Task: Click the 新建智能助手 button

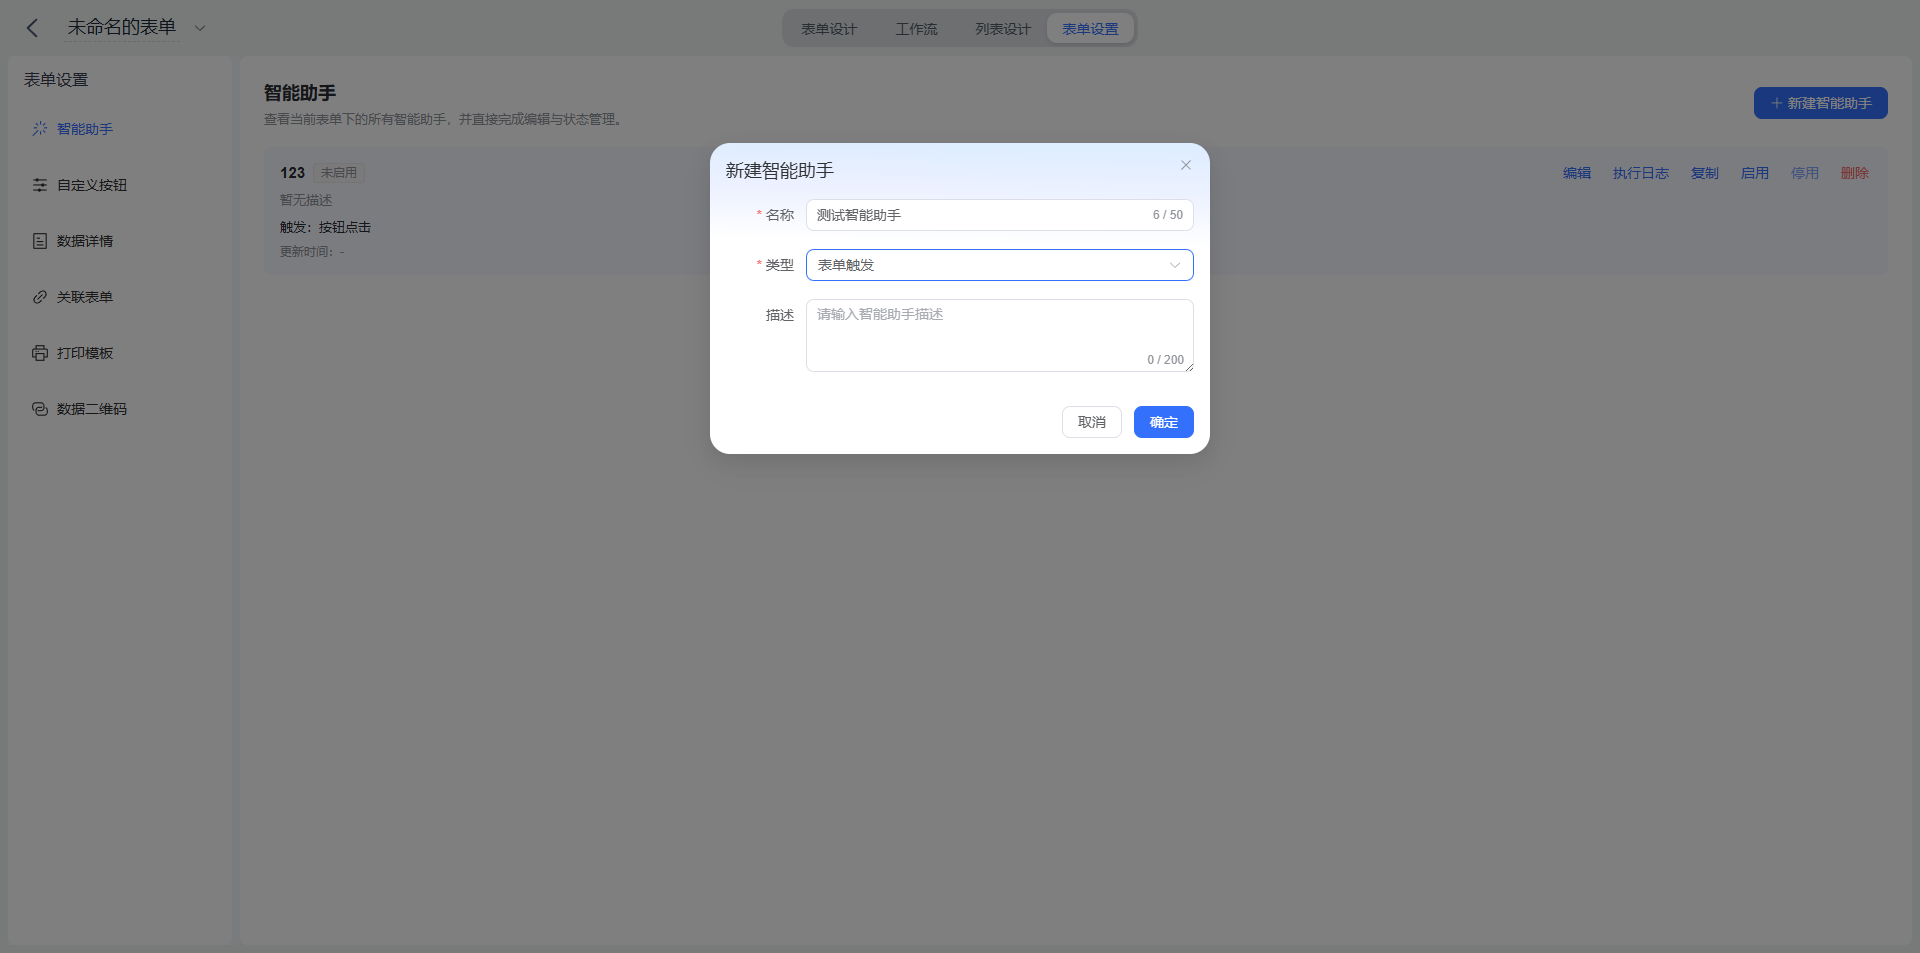Action: (x=1821, y=103)
